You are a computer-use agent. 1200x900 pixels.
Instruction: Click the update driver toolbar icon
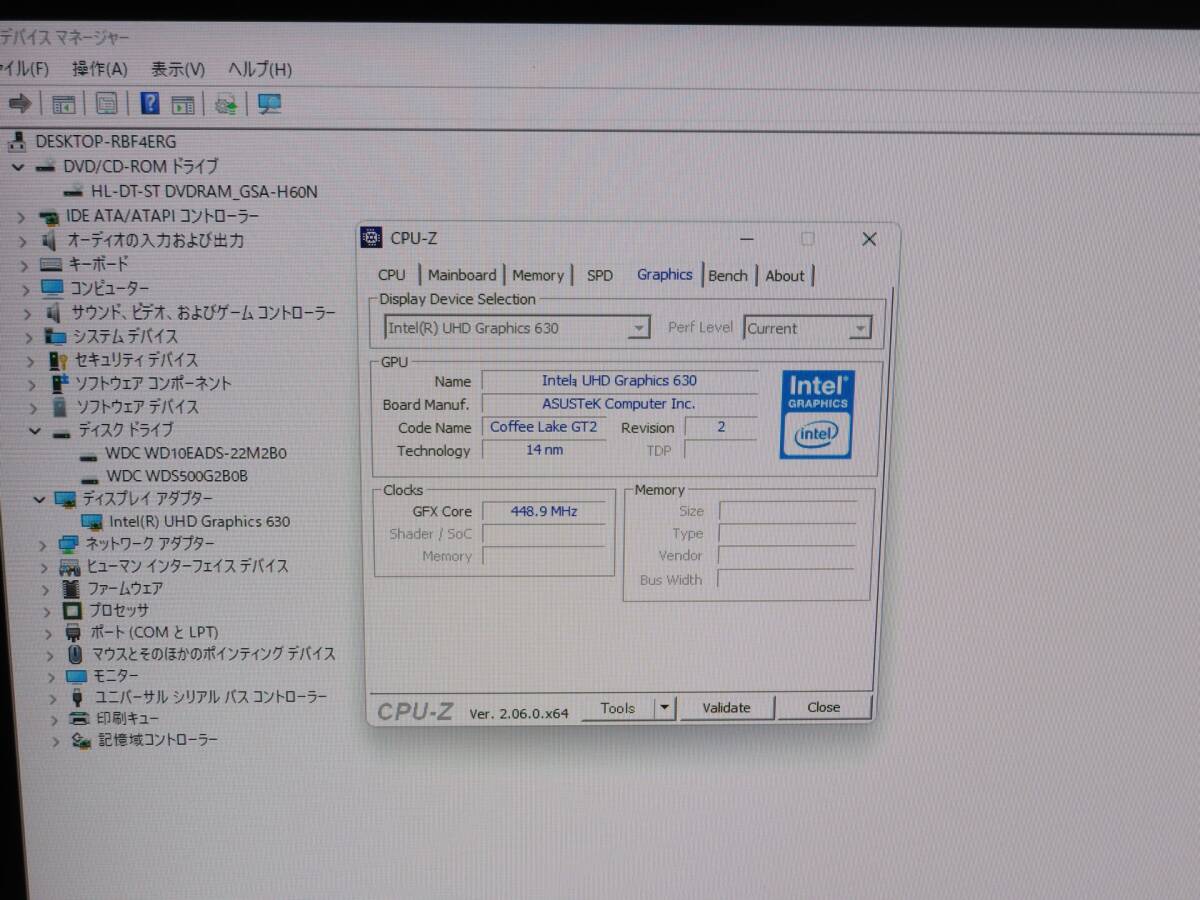tap(226, 104)
